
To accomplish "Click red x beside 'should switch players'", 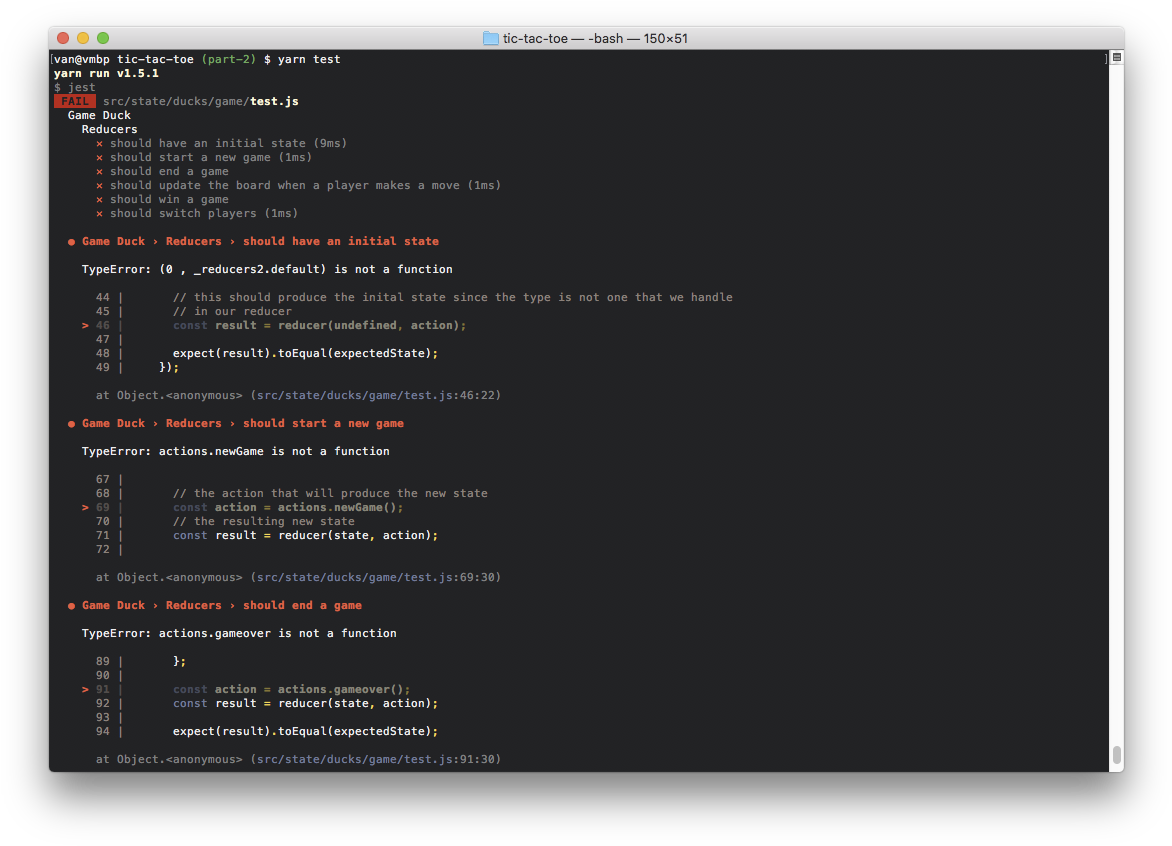I will [x=99, y=213].
